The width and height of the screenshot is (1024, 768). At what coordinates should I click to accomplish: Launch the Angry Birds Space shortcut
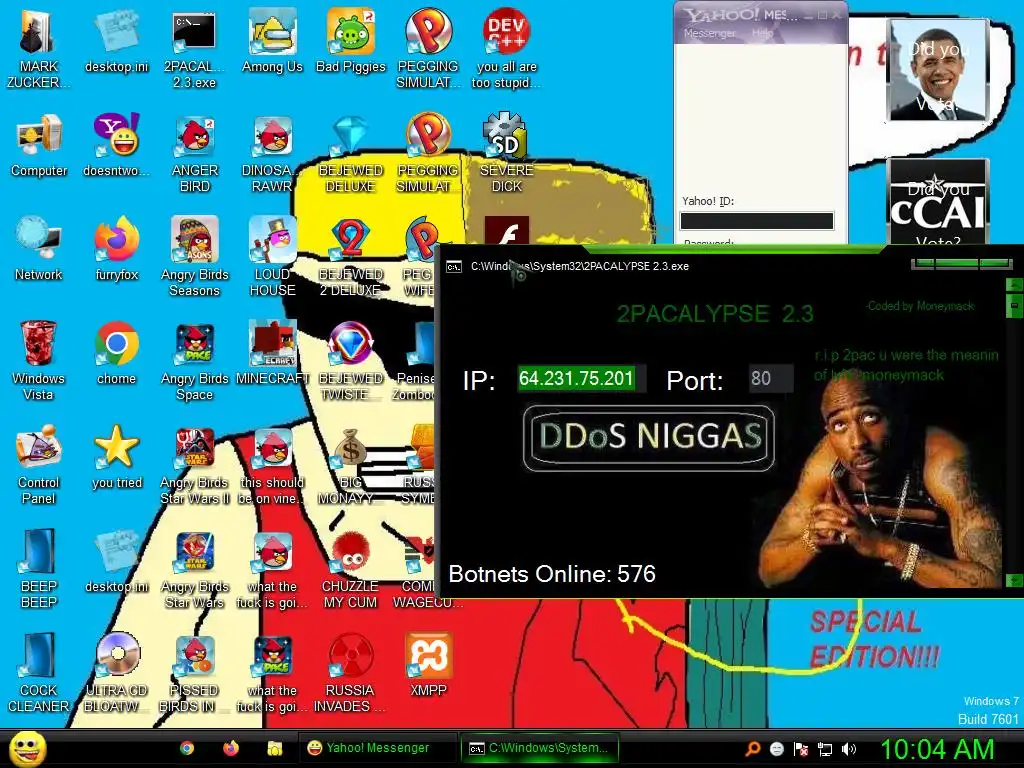tap(195, 361)
